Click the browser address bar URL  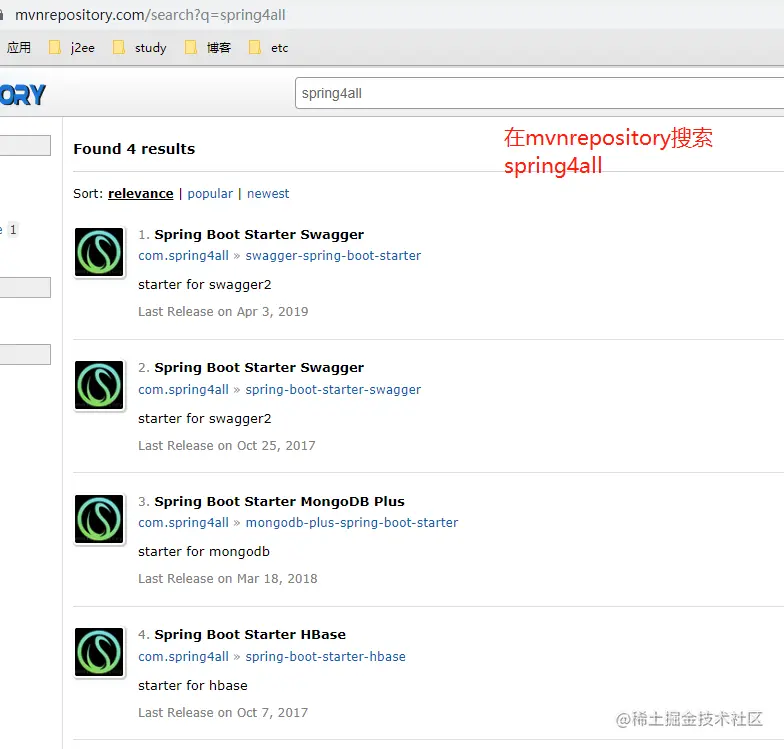point(150,15)
